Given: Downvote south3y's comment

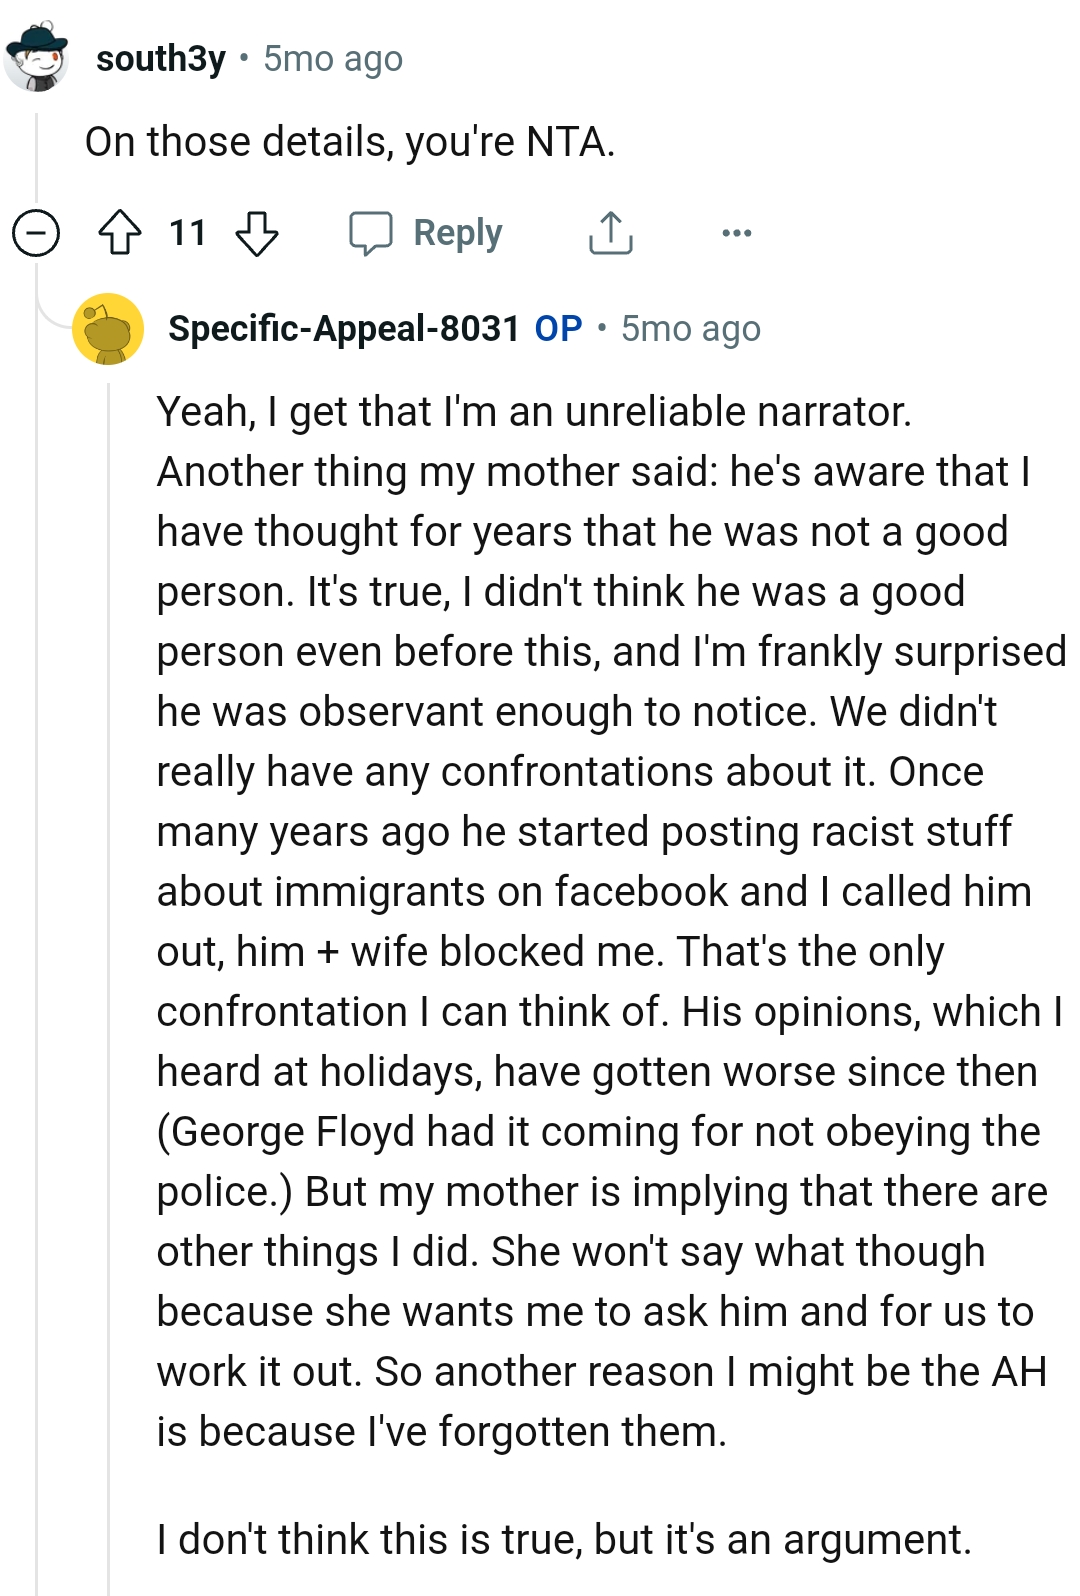Looking at the screenshot, I should click(x=256, y=233).
